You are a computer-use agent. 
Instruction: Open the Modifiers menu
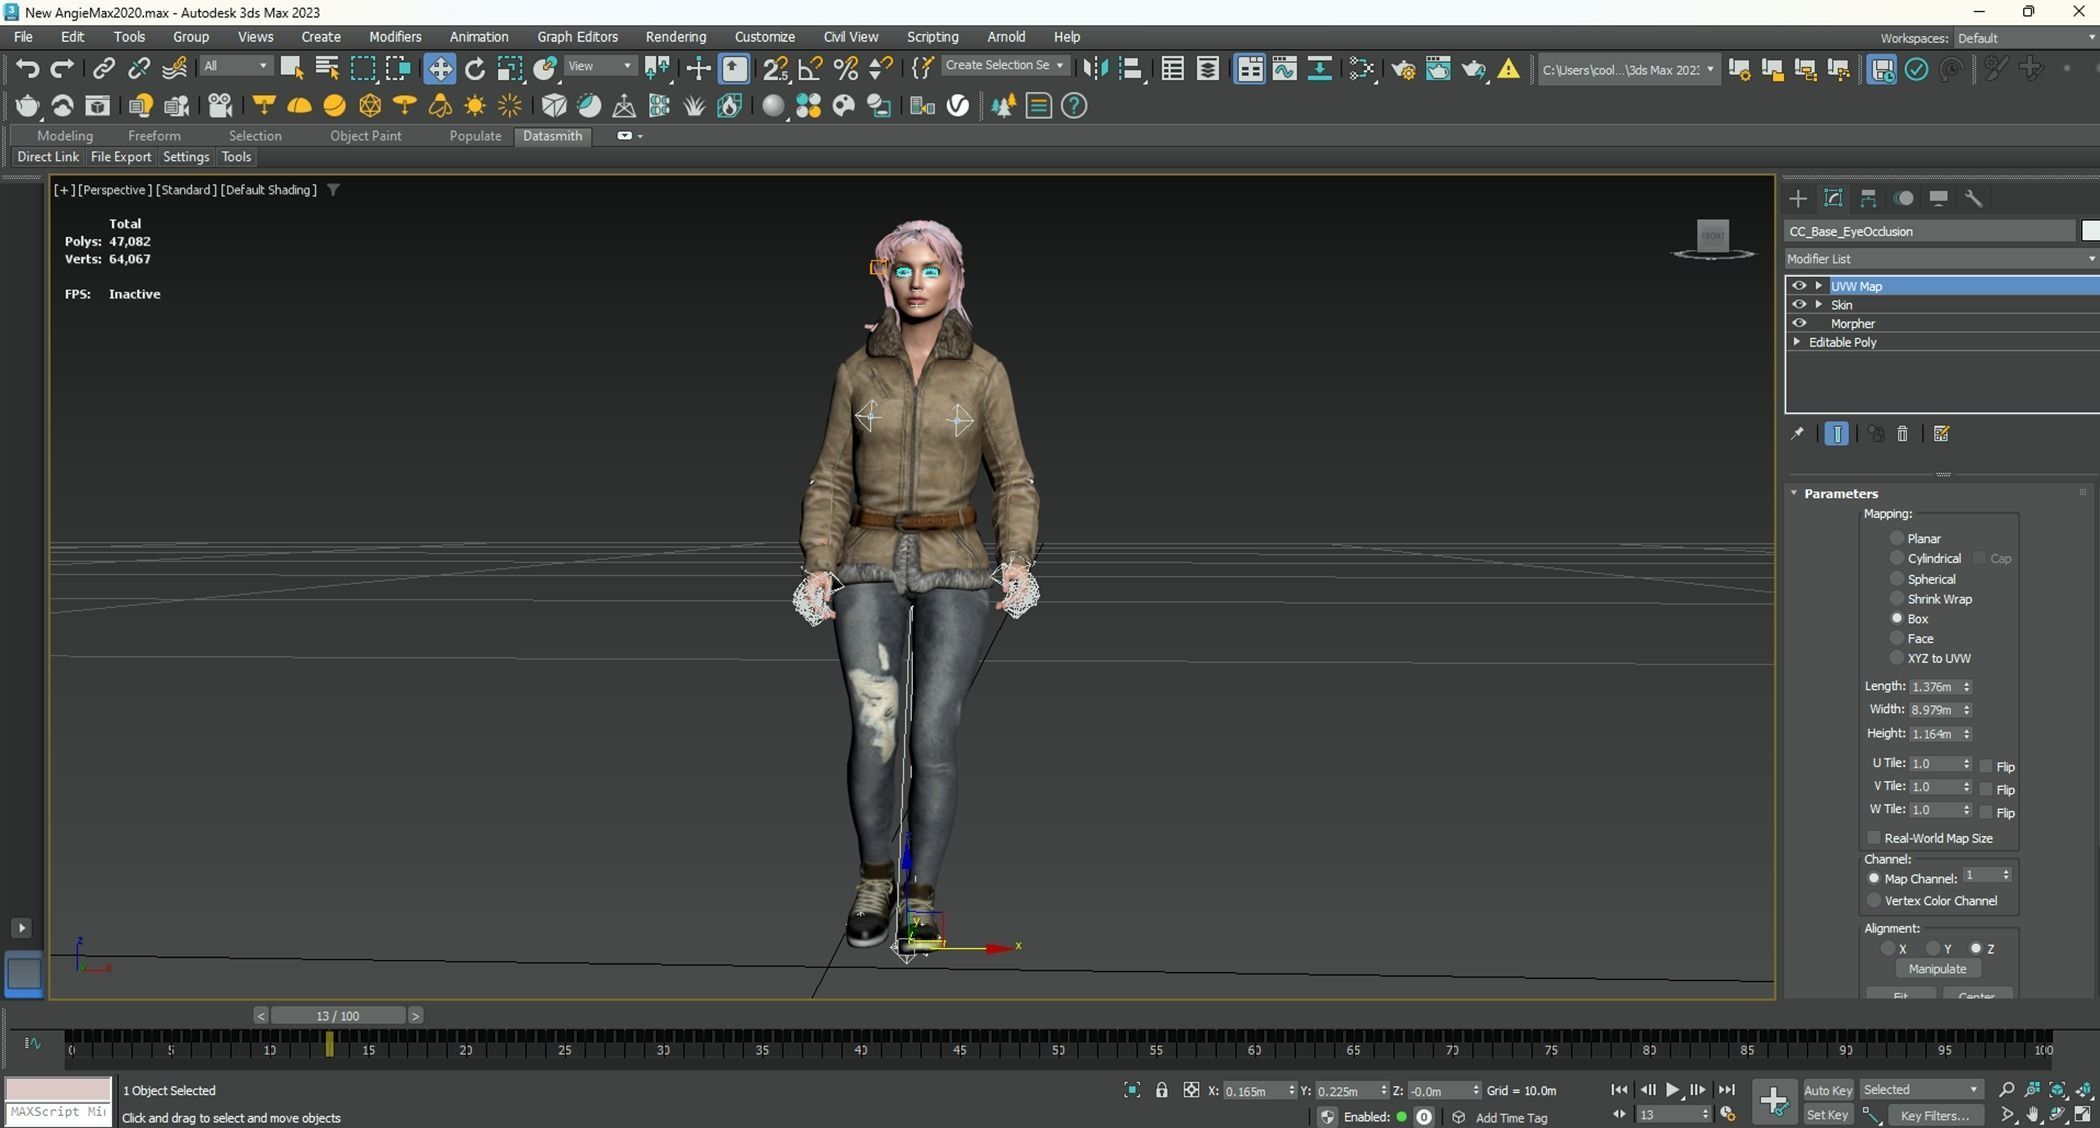click(394, 37)
